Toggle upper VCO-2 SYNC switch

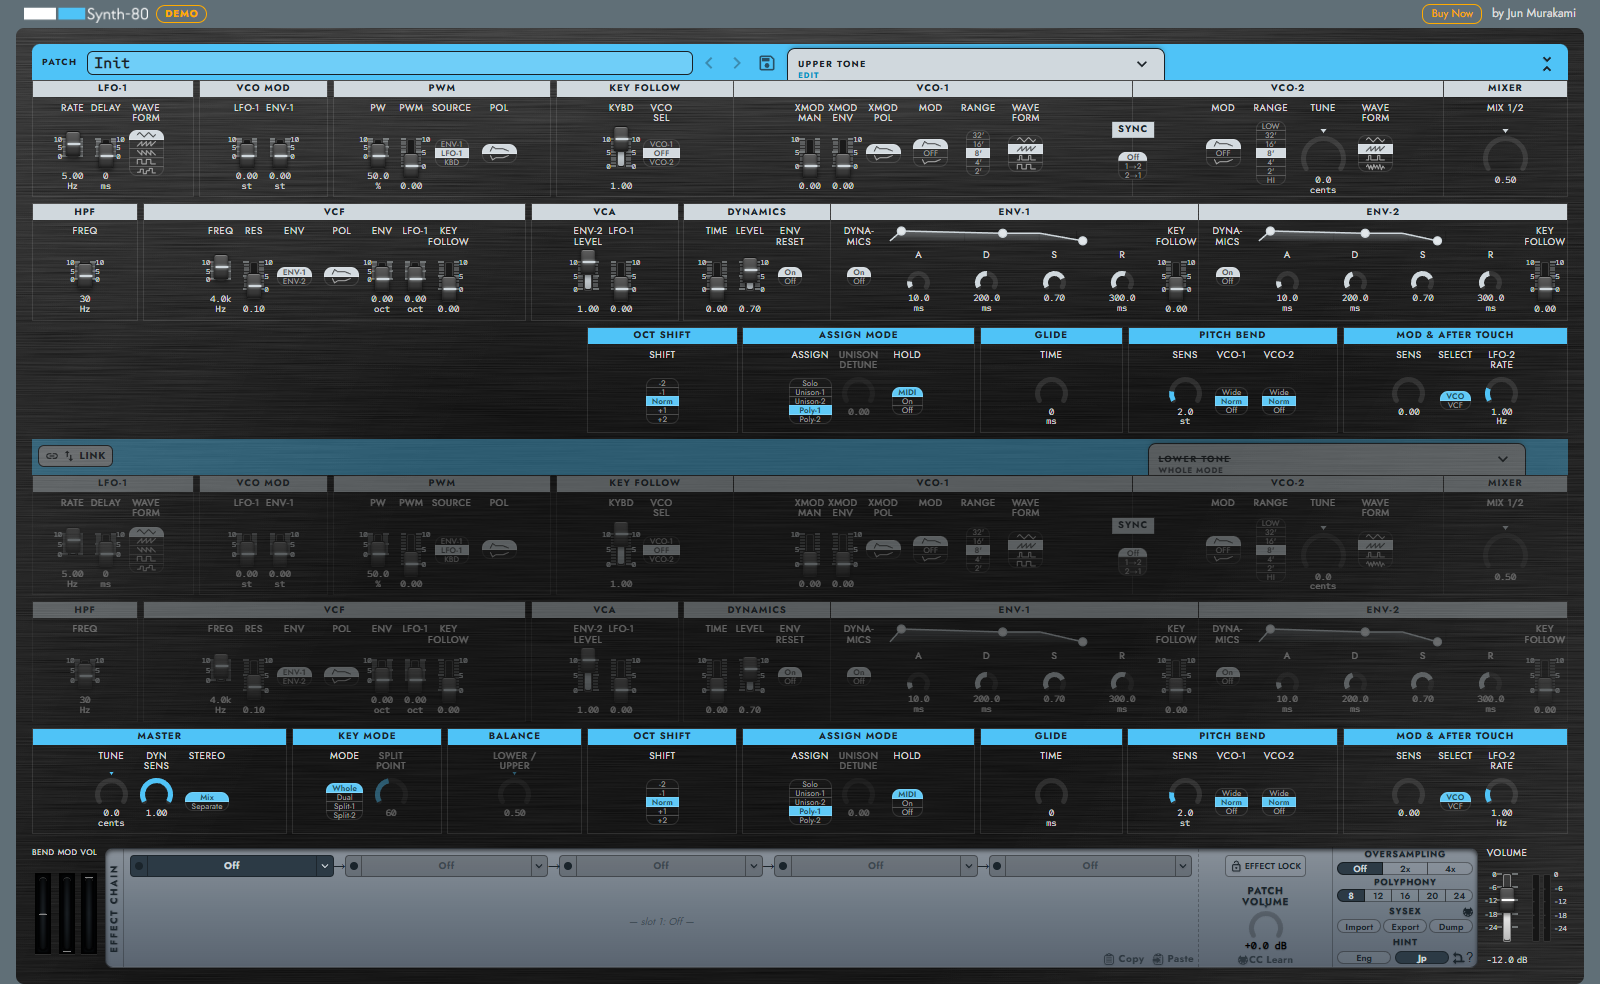point(1133,165)
